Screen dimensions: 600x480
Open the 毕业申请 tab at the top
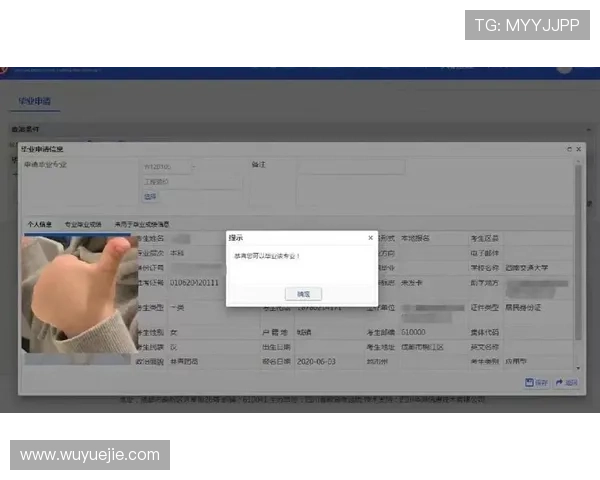click(35, 102)
